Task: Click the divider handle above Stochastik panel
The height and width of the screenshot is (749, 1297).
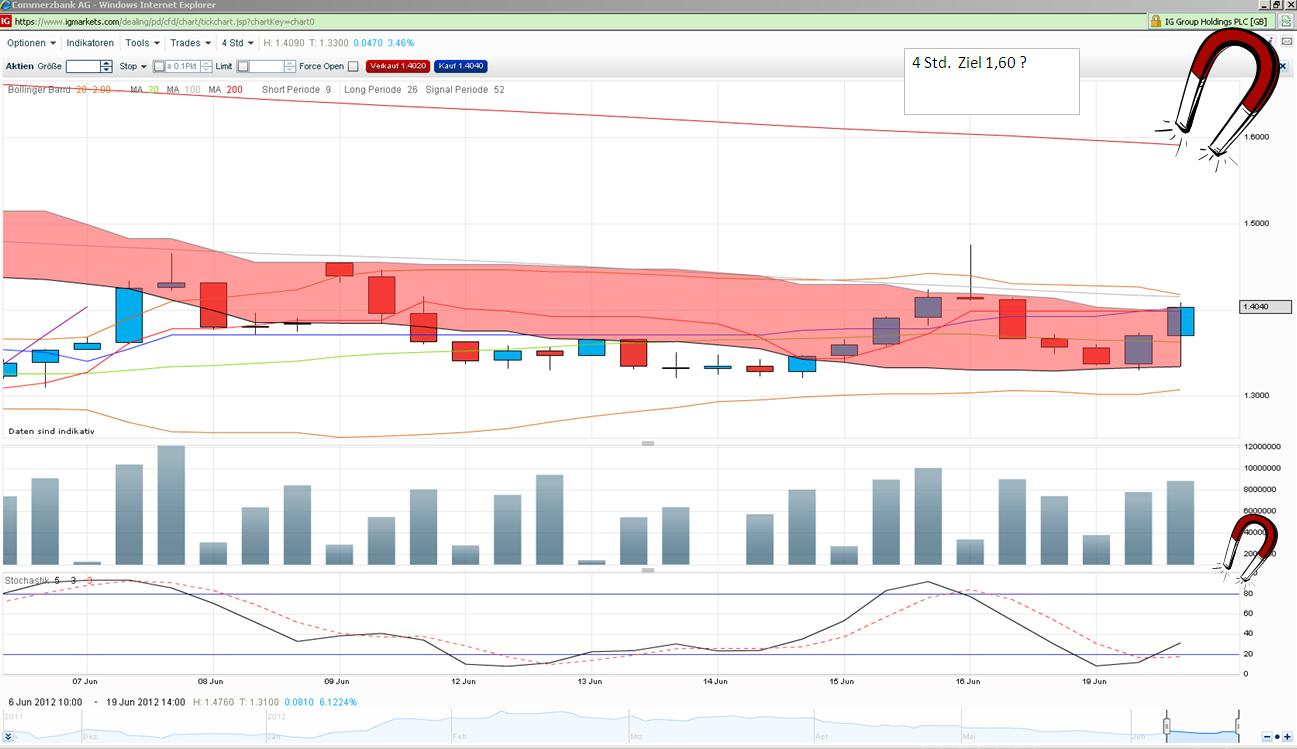Action: click(648, 570)
